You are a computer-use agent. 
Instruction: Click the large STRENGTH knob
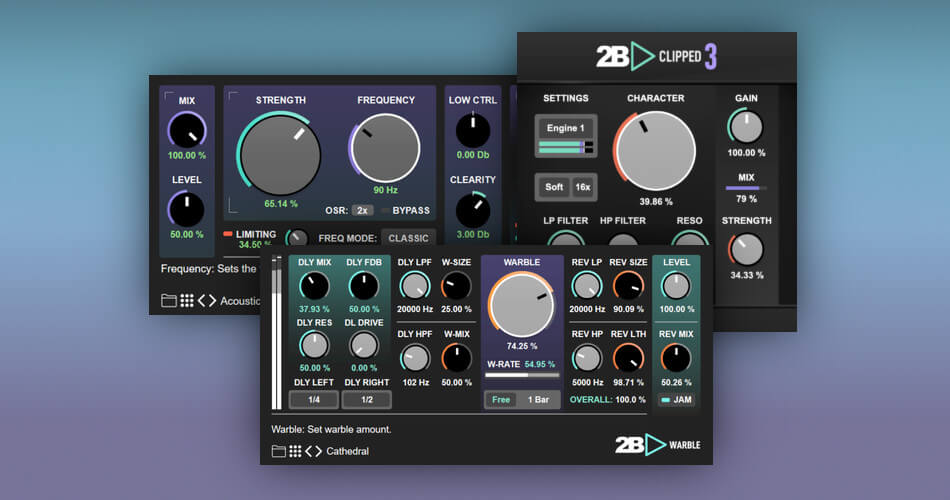[280, 155]
